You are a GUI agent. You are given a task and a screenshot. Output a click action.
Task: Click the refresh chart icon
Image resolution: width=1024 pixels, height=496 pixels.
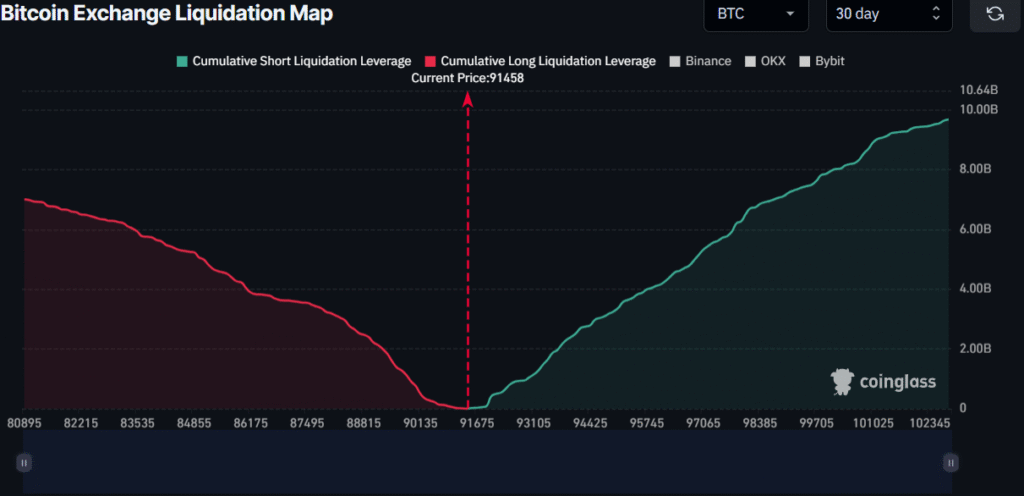994,14
